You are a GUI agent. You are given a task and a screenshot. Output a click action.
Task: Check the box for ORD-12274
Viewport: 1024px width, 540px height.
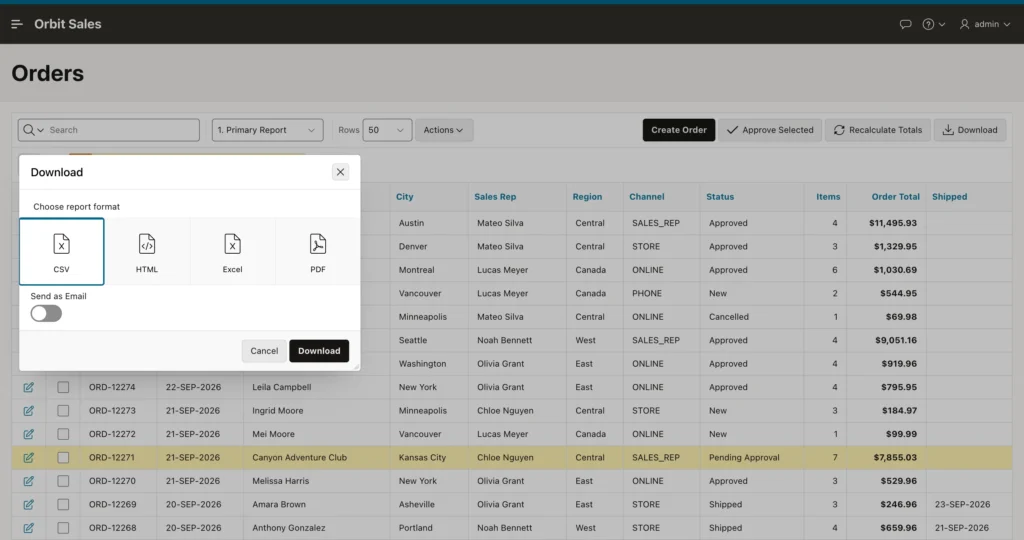point(63,387)
